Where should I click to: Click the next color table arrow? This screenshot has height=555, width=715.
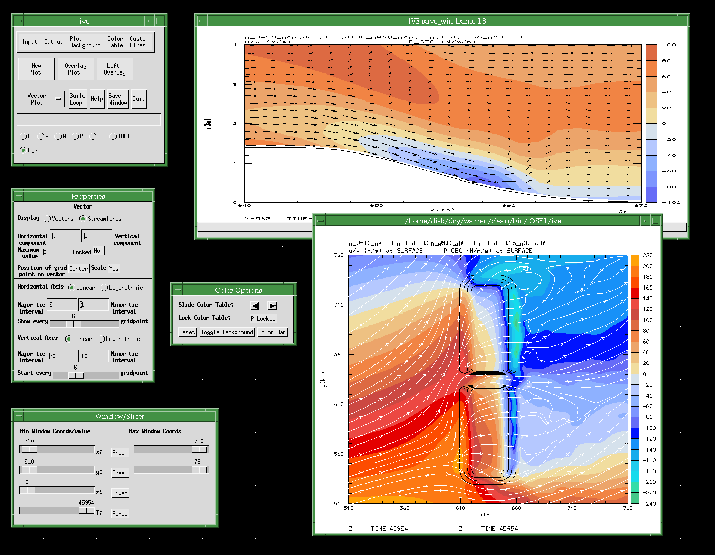tap(273, 305)
